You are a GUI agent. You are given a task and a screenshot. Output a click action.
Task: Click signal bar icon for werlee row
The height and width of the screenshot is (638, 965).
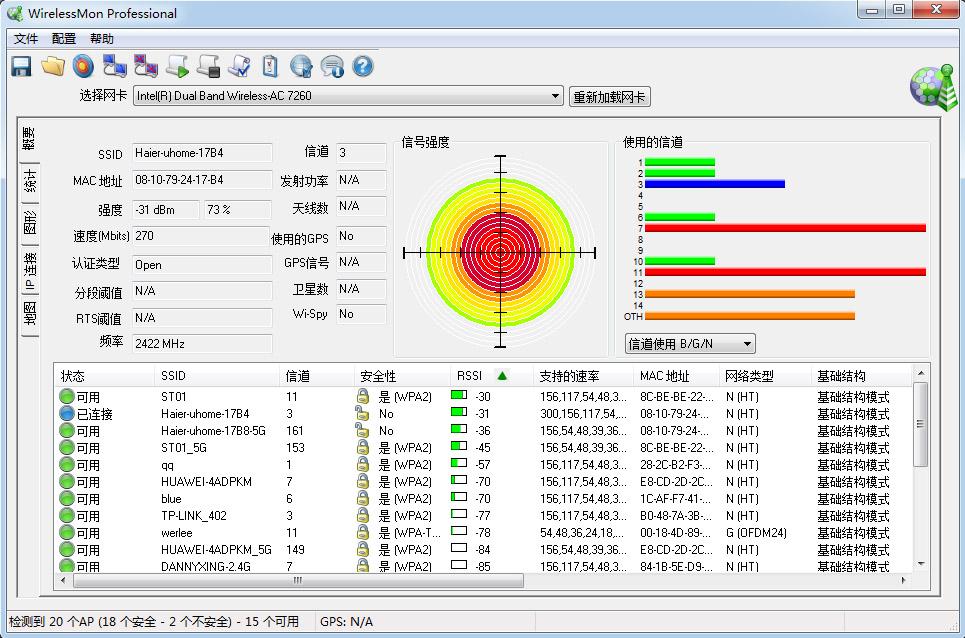pos(459,530)
